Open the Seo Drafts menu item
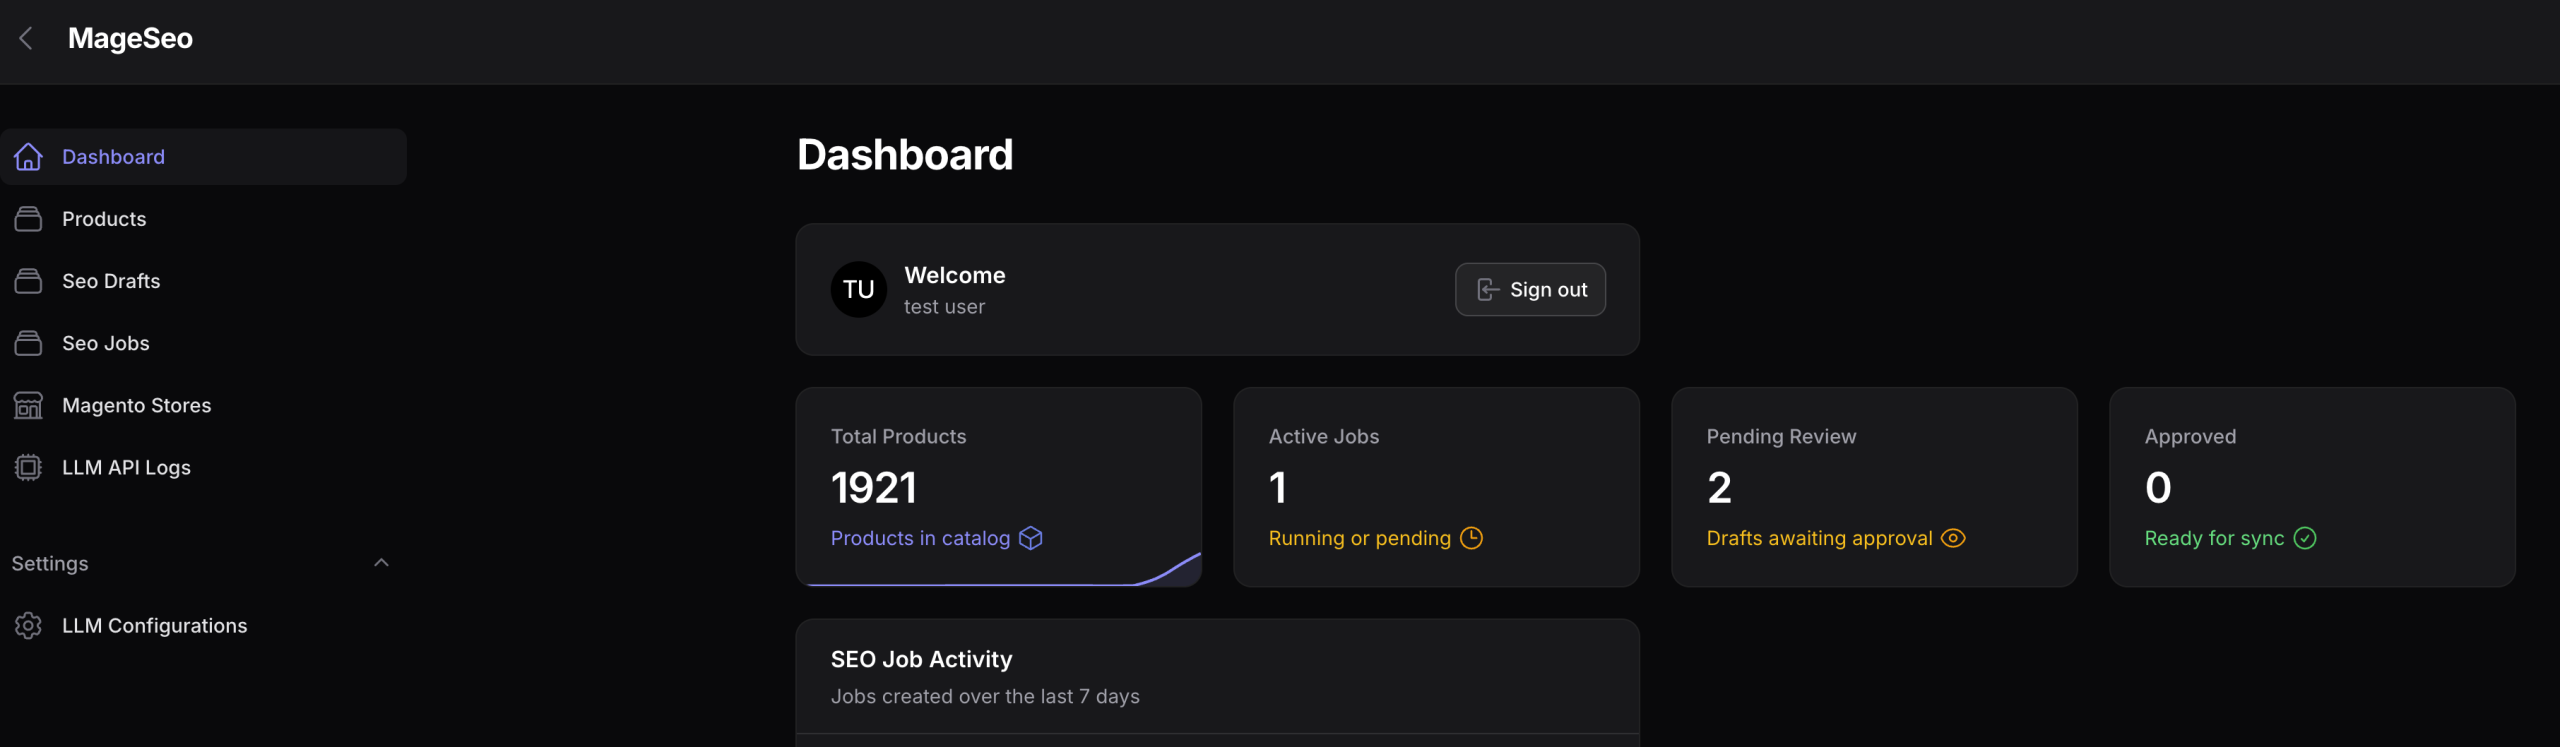2560x747 pixels. tap(111, 281)
